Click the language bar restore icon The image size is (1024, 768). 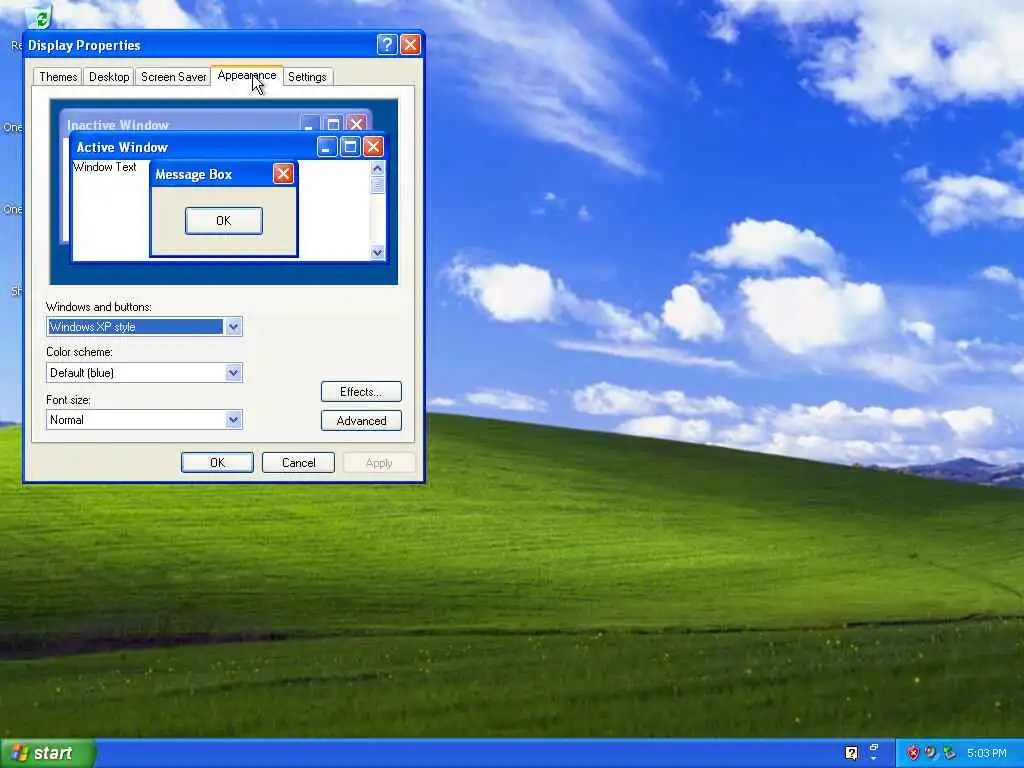coord(874,748)
